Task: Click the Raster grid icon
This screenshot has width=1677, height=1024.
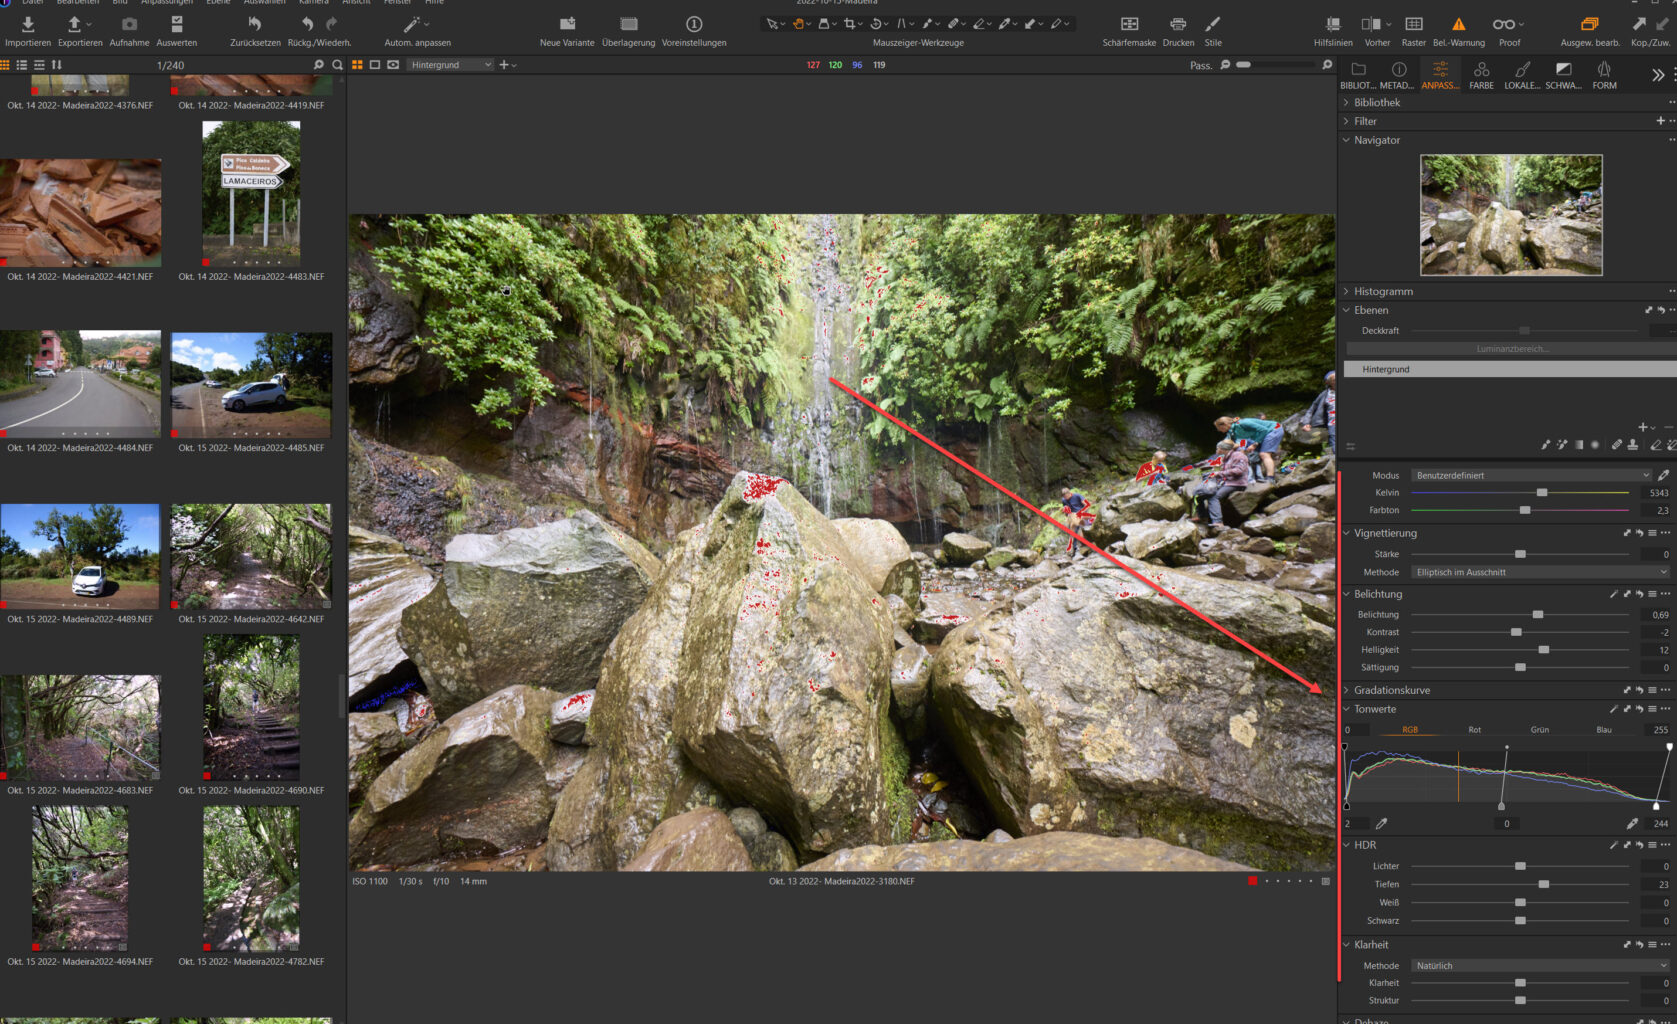Action: point(1414,24)
